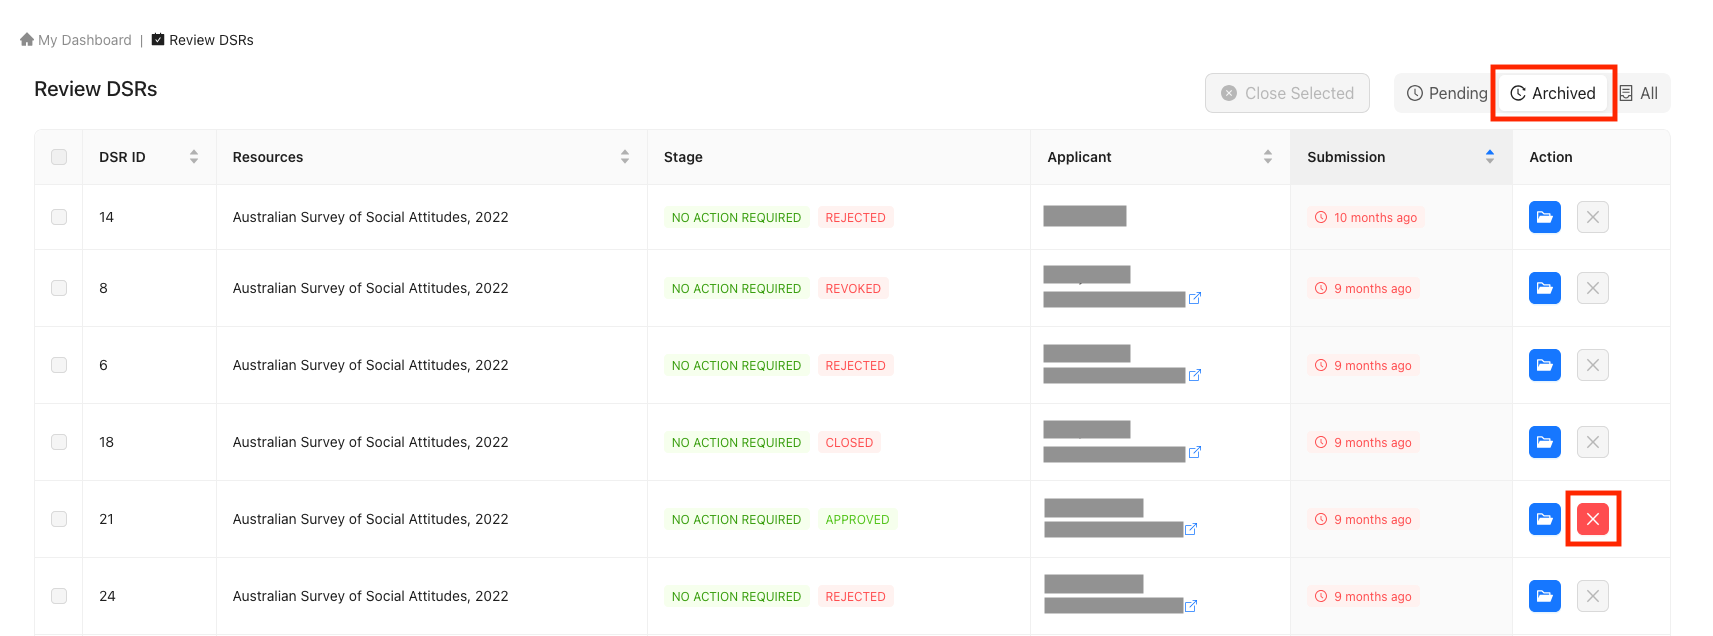Sort table by Submission column arrows
Screen dimensions: 1713x636
1490,157
